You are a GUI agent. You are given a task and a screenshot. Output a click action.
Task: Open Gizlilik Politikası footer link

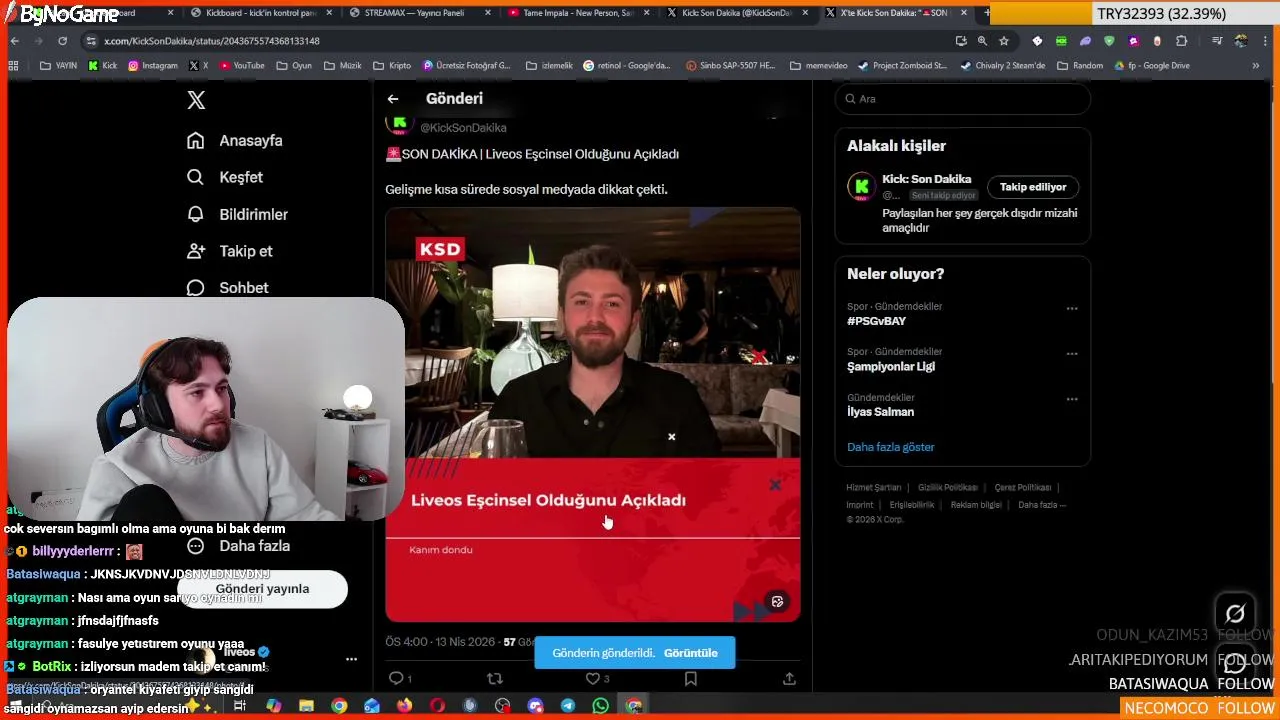click(x=948, y=487)
